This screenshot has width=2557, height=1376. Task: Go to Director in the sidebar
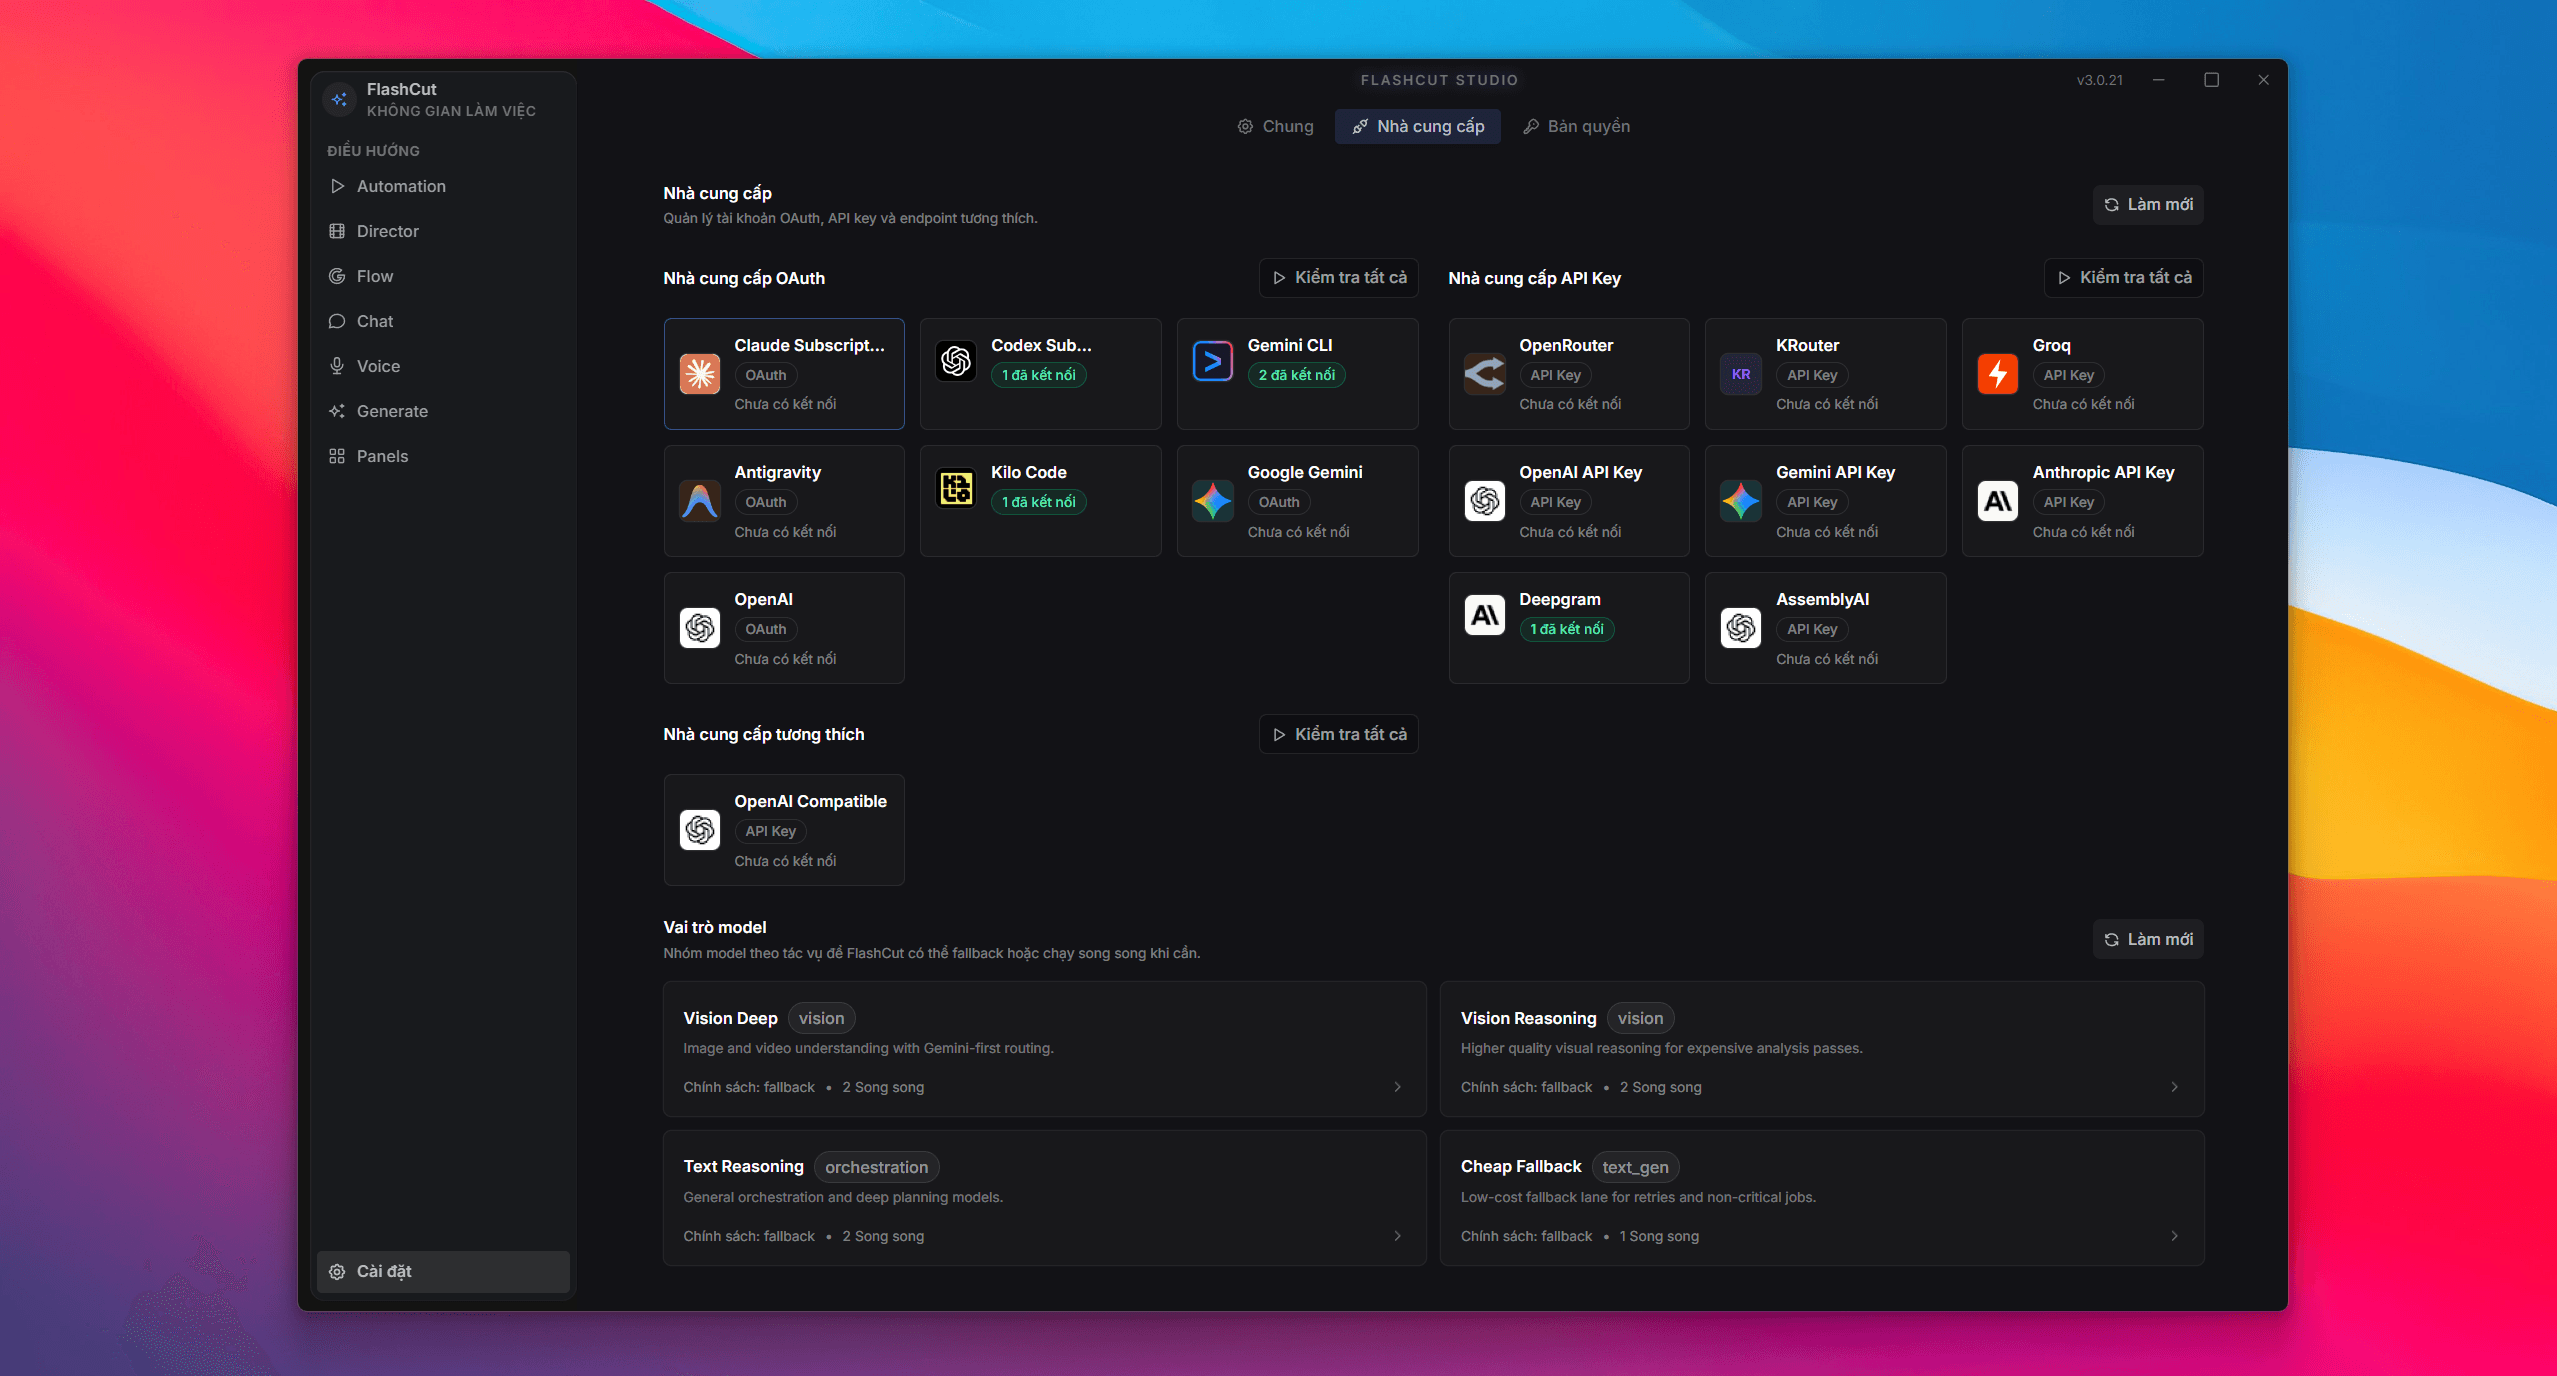(x=443, y=231)
